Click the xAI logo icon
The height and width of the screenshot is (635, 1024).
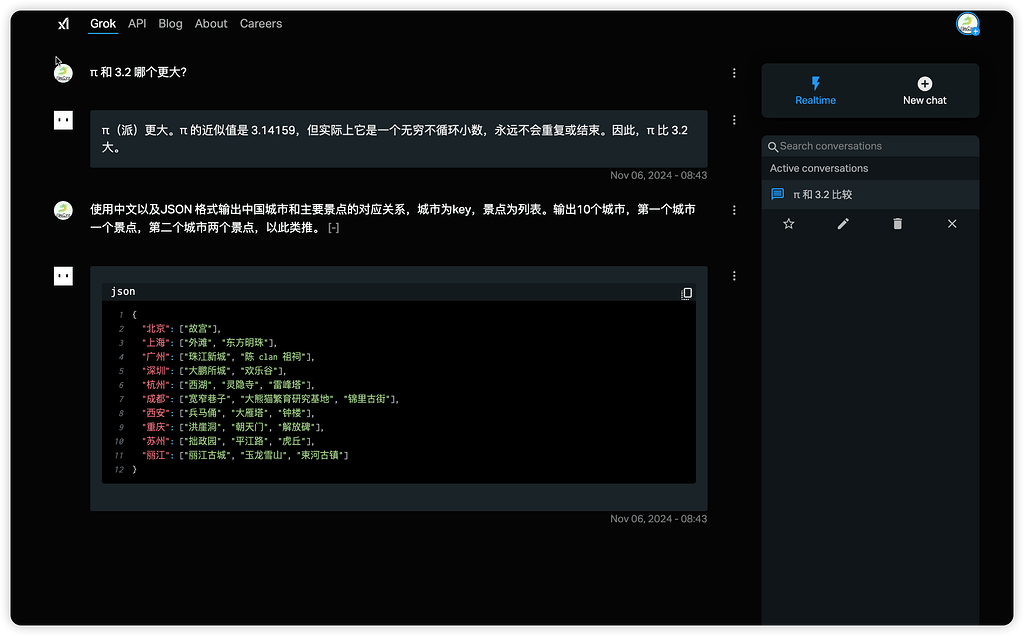coord(63,24)
